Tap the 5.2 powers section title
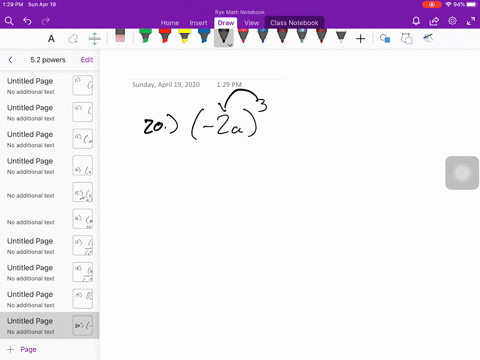This screenshot has height=360, width=480. coord(48,60)
